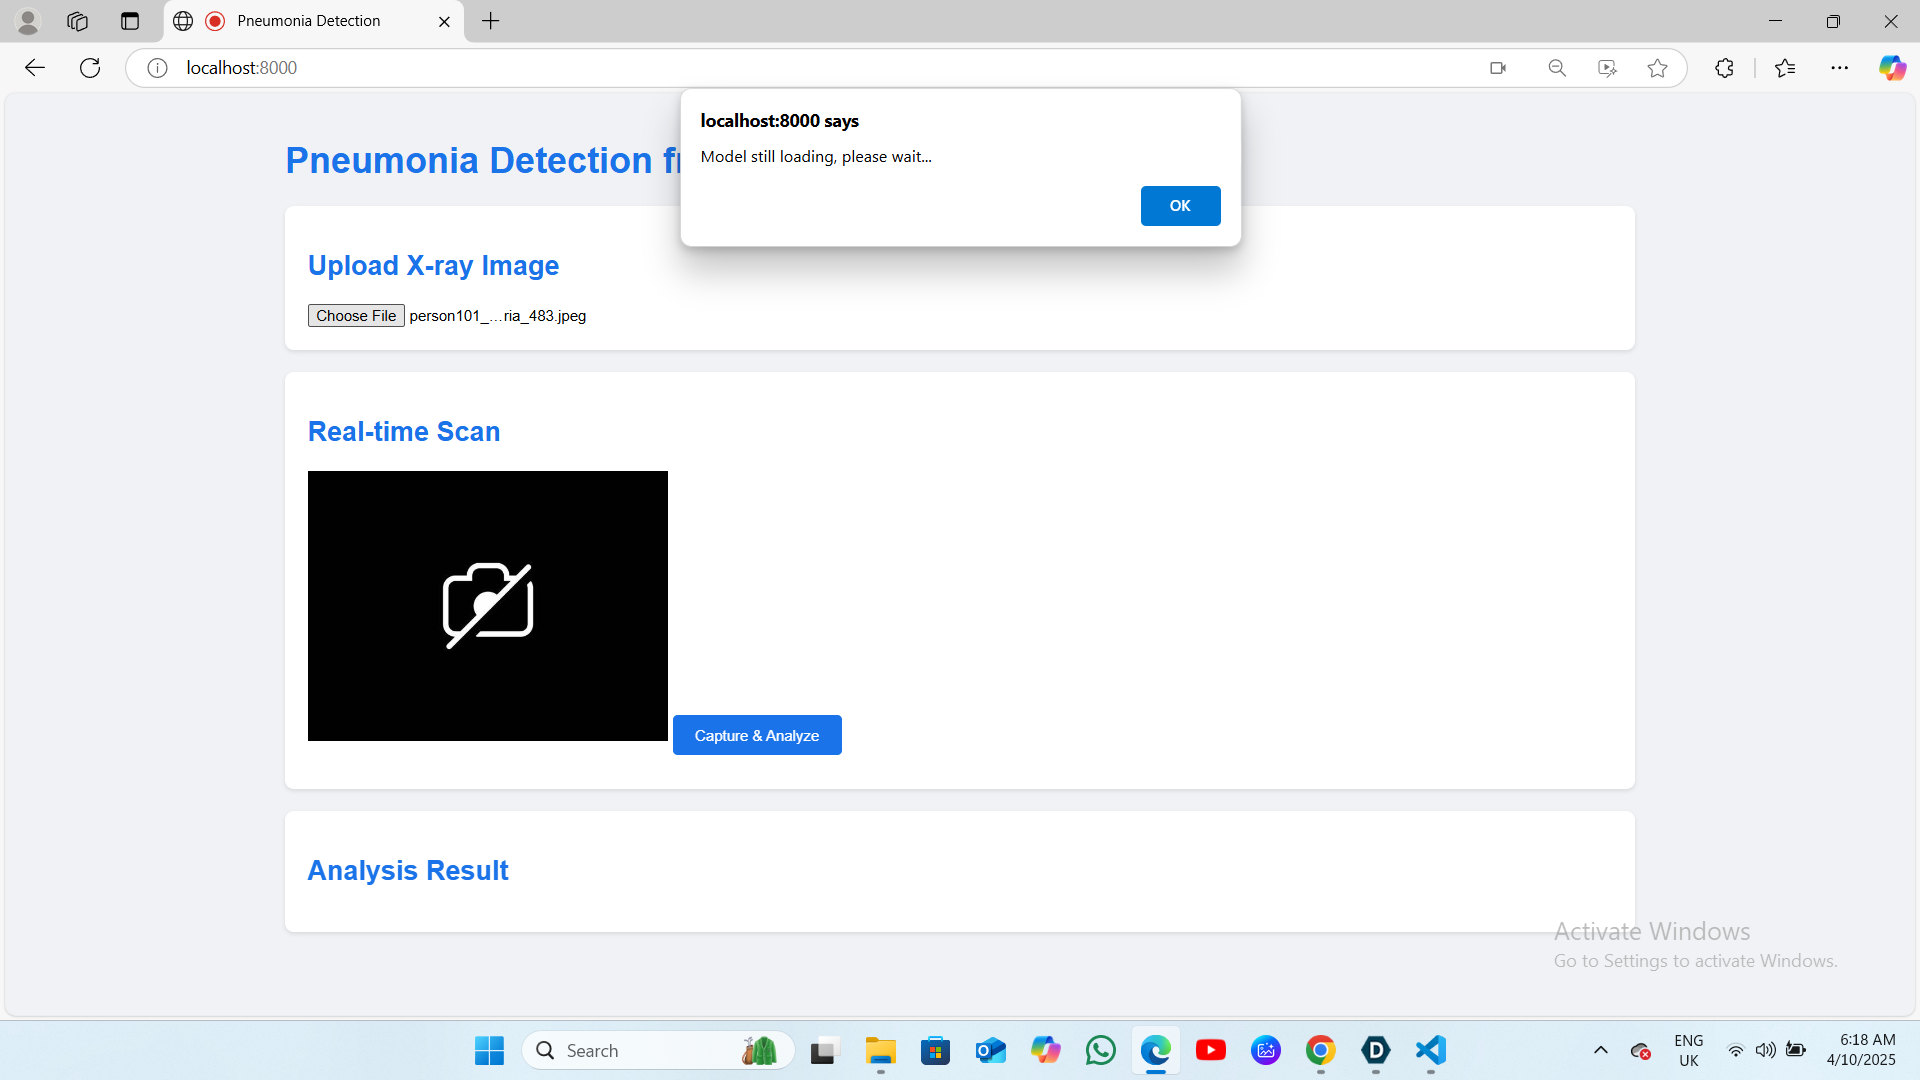Viewport: 1920px width, 1080px height.
Task: Open Copilot icon in browser toolbar
Action: (1892, 68)
